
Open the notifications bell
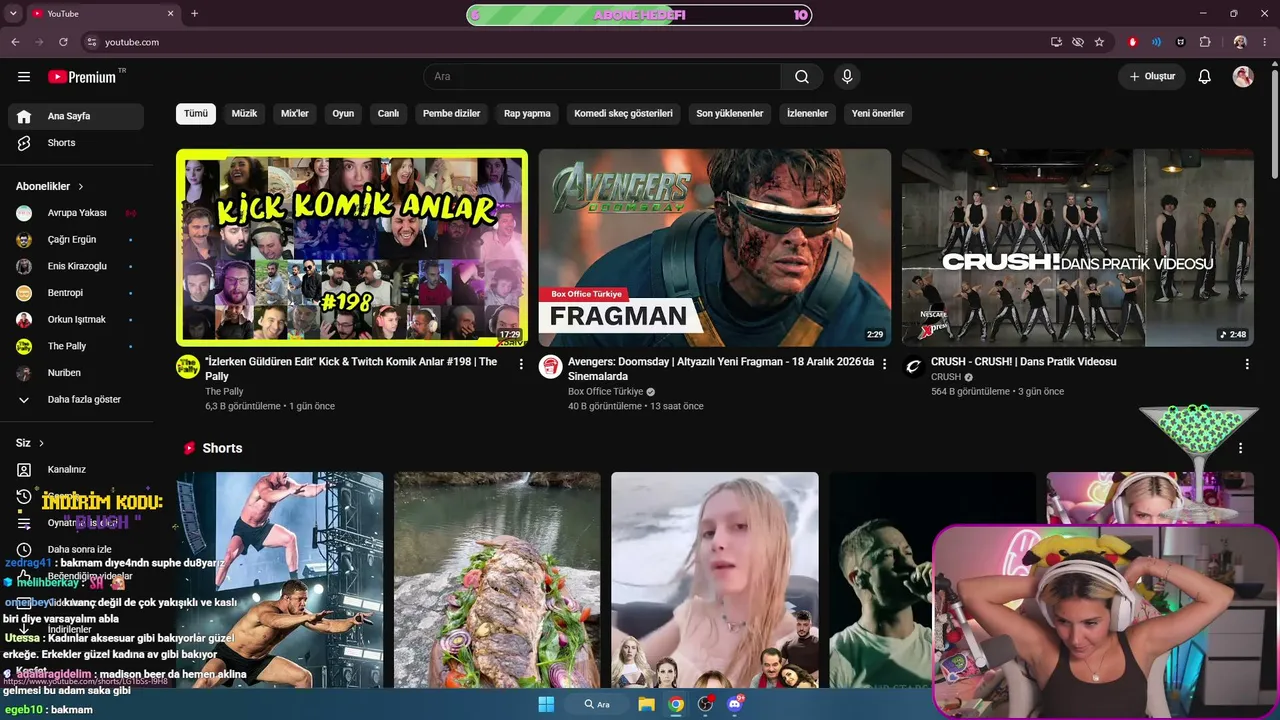[1205, 77]
